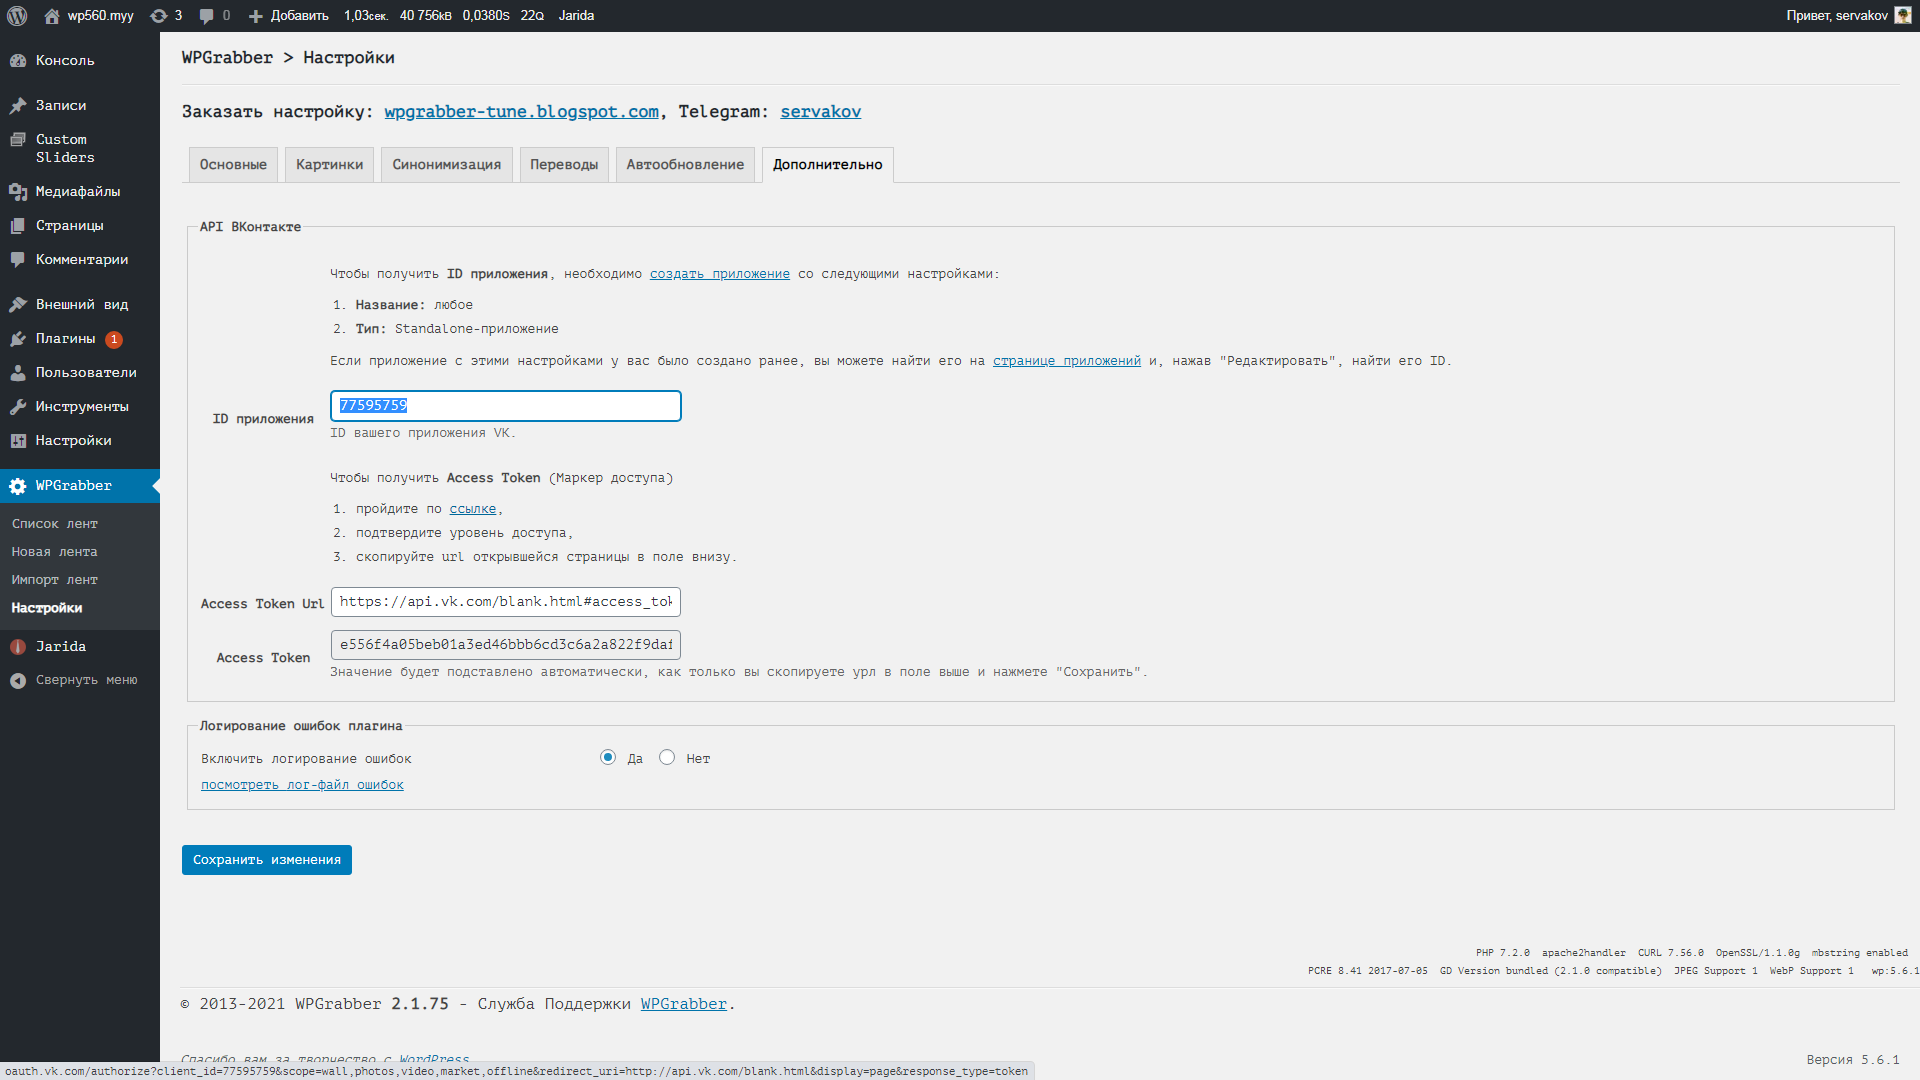The image size is (1920, 1080).
Task: Open посмотреть лог-файл ошибок link
Action: click(x=302, y=785)
